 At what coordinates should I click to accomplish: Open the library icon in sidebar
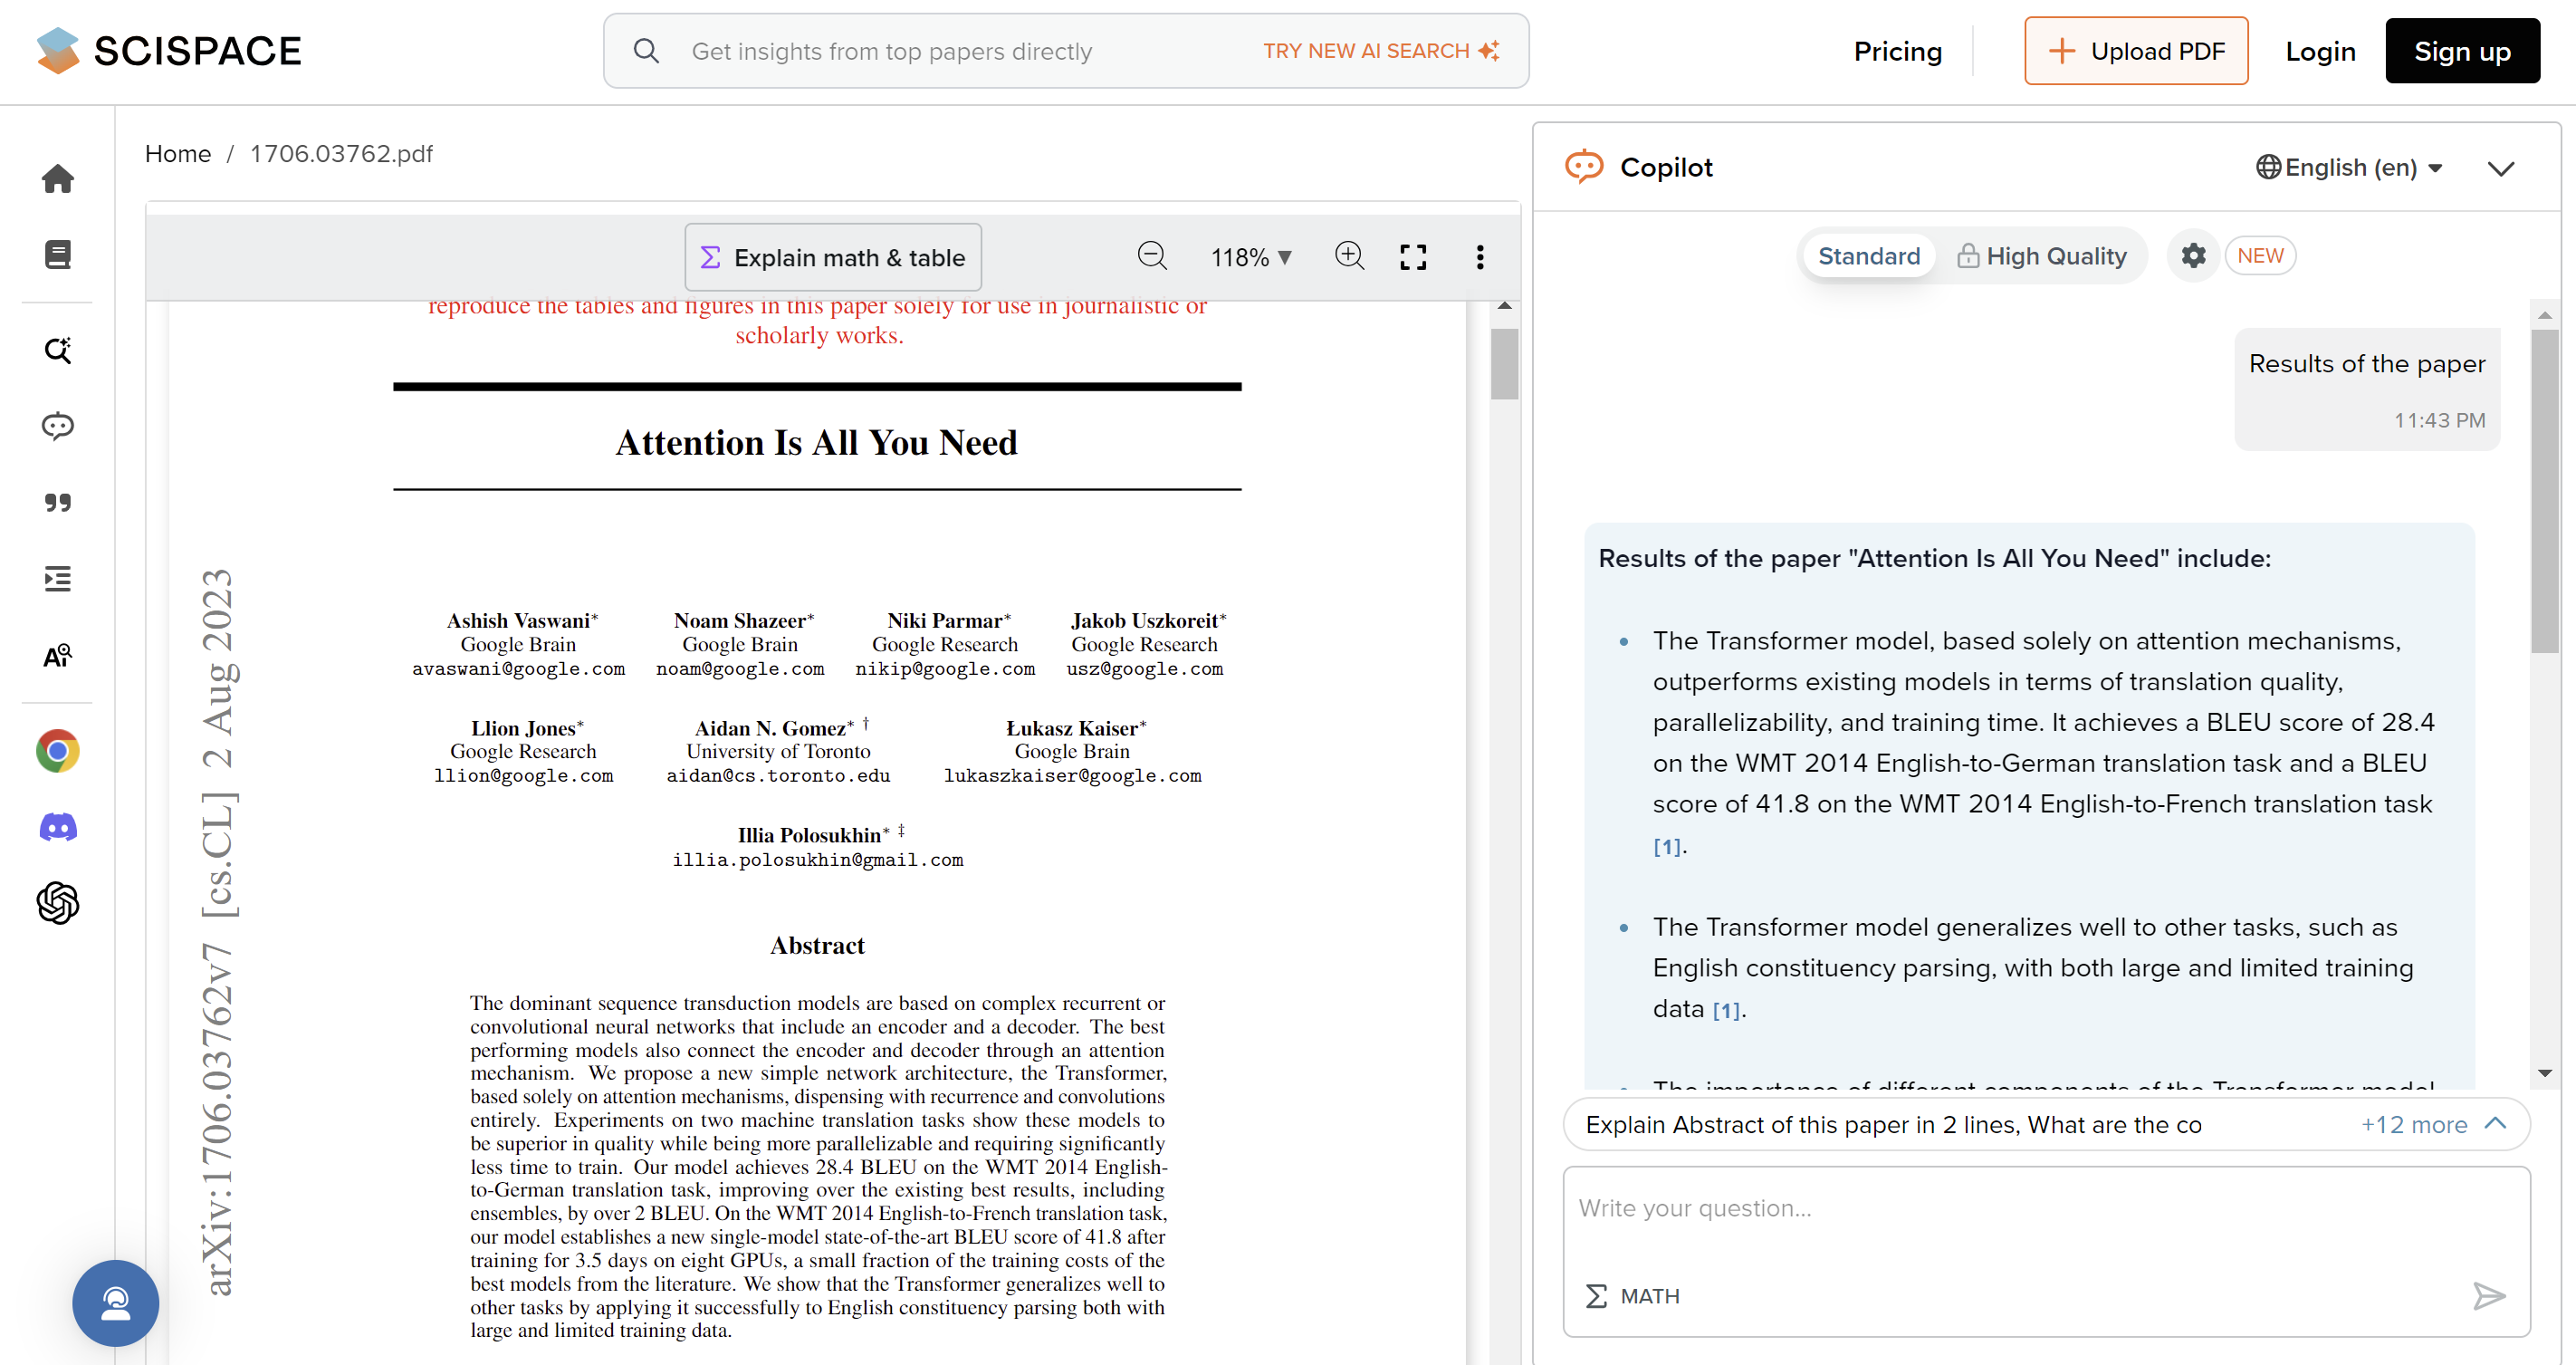(57, 255)
